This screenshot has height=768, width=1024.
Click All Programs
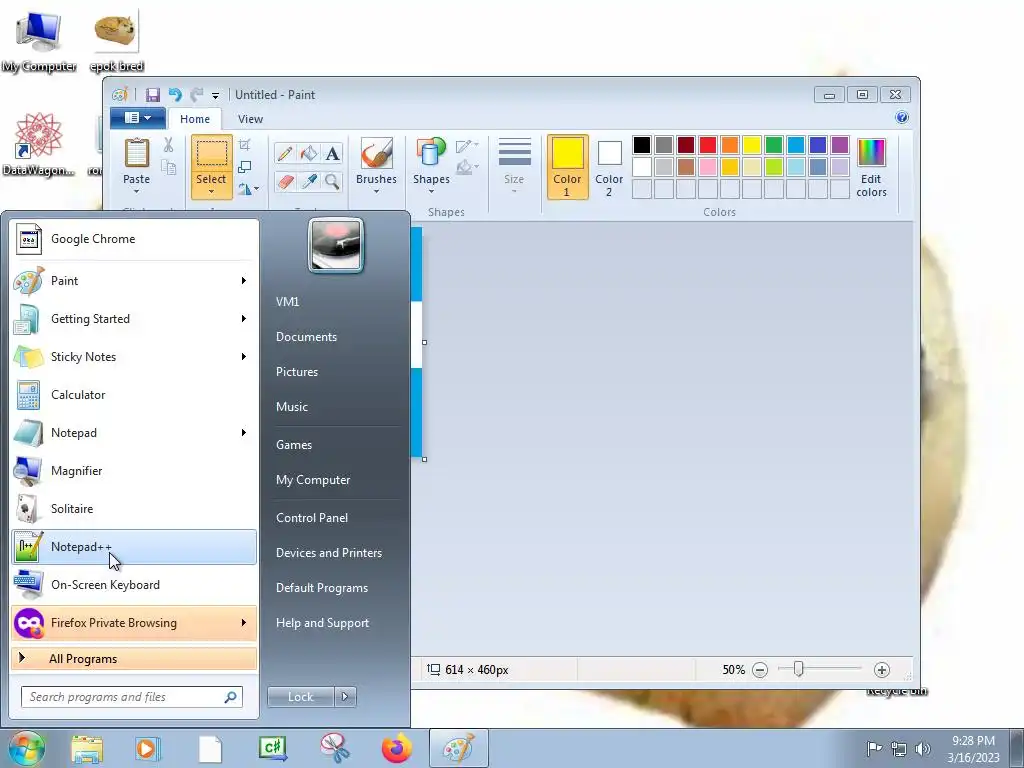pos(134,659)
